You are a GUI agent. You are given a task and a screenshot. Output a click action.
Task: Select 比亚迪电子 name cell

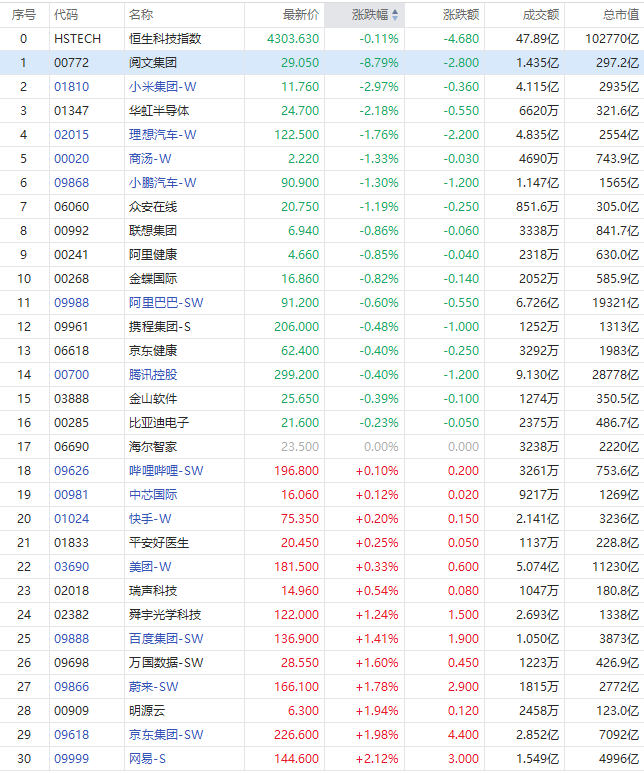(159, 423)
